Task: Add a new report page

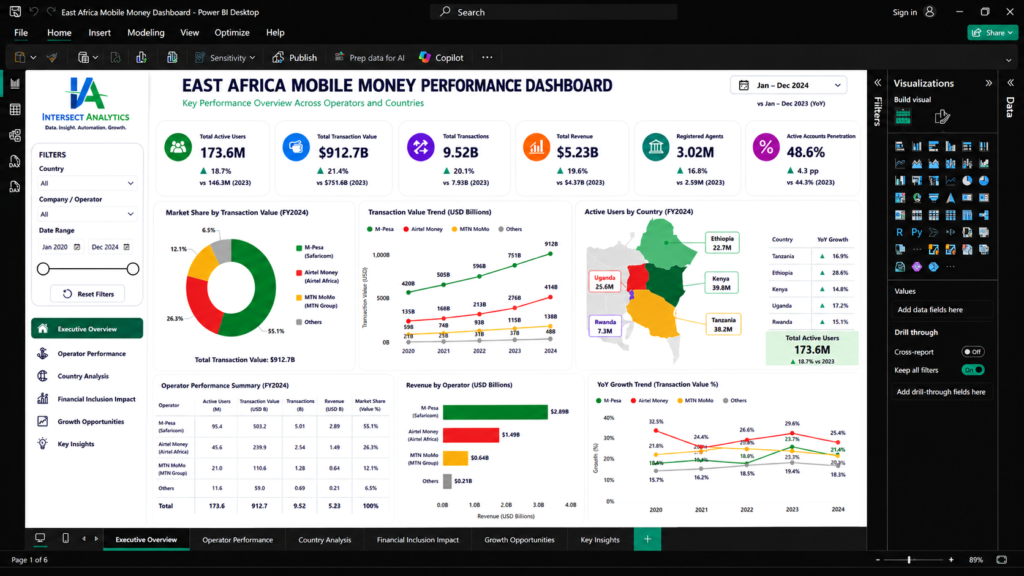Action: [x=647, y=539]
